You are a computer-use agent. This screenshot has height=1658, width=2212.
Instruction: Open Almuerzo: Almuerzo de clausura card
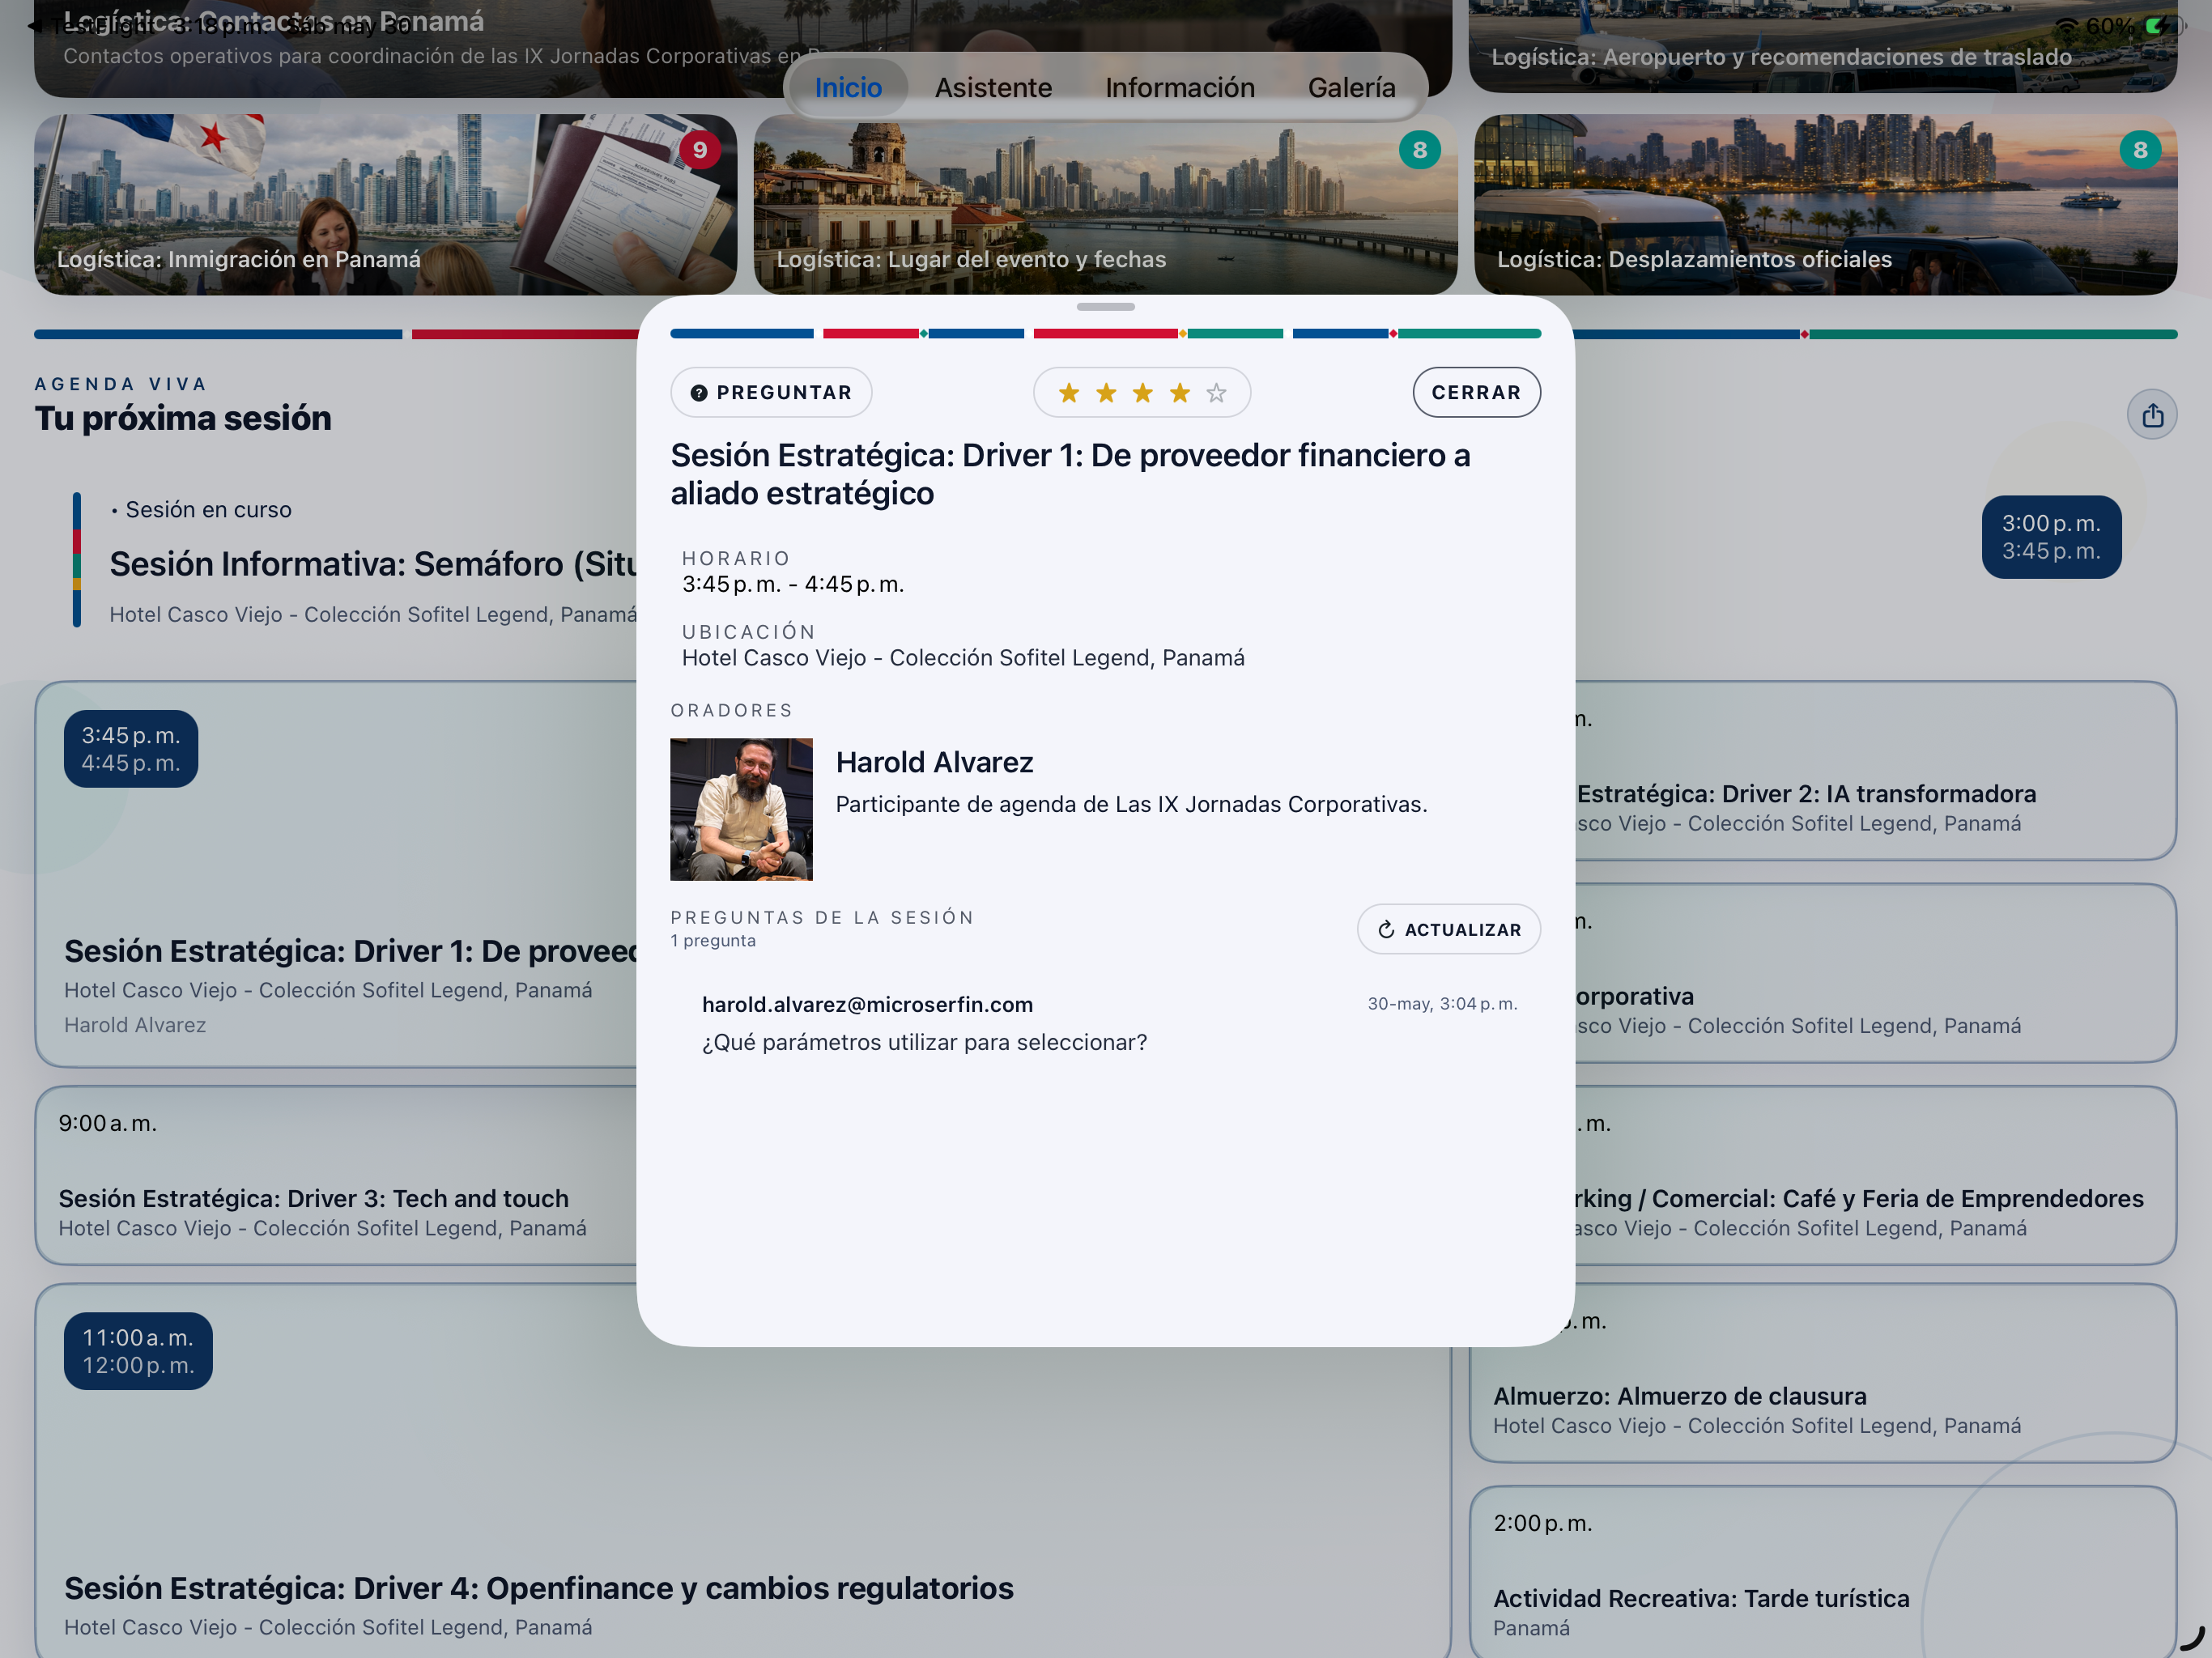tap(1822, 1374)
